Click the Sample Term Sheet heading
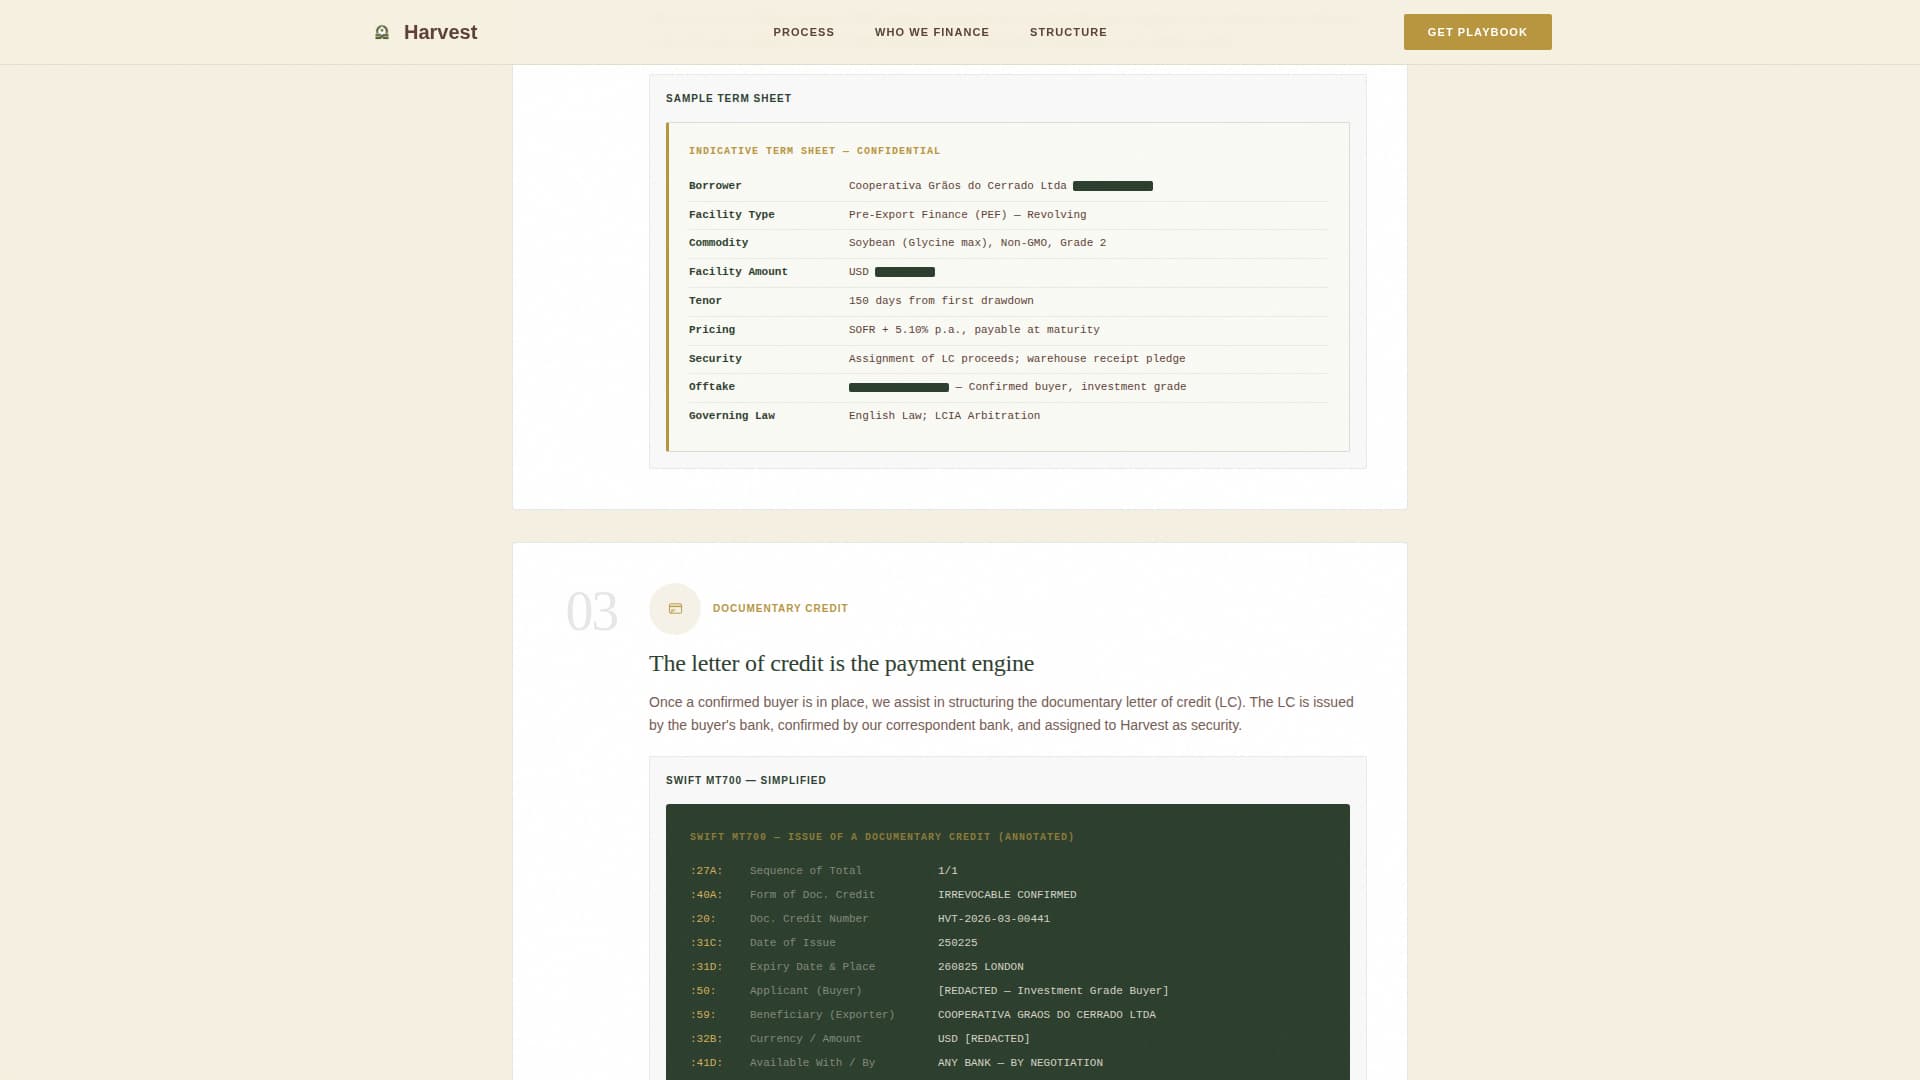 click(728, 98)
